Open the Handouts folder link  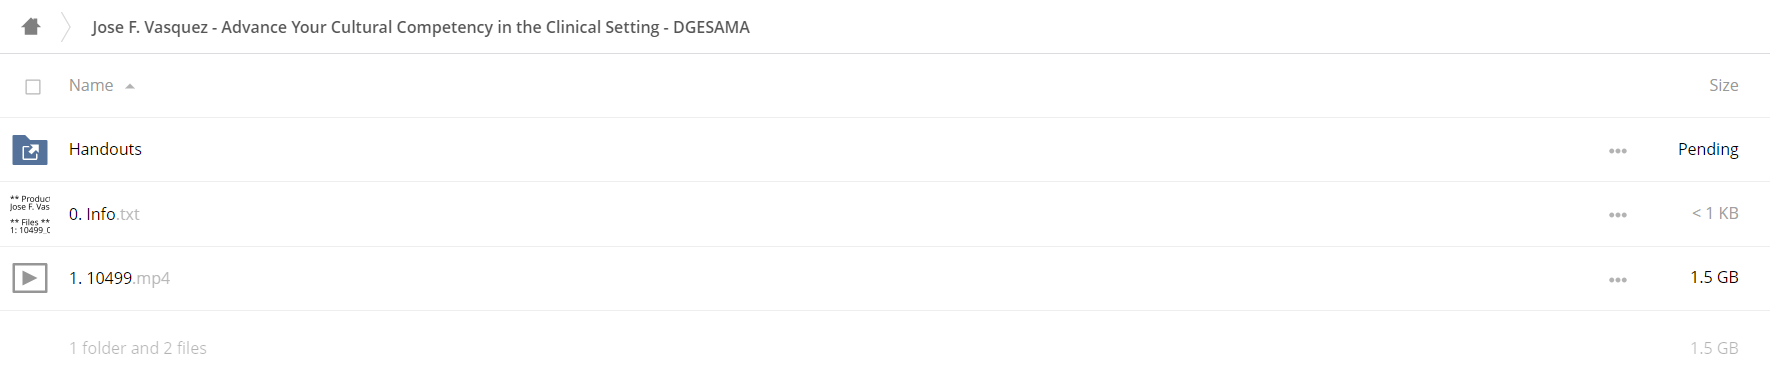pyautogui.click(x=105, y=149)
